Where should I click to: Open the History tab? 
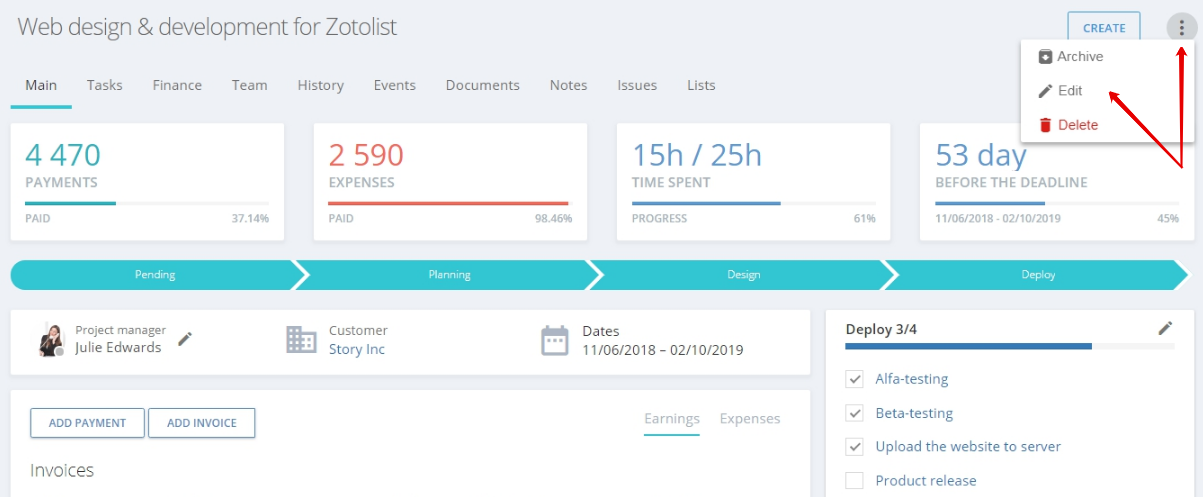[321, 85]
